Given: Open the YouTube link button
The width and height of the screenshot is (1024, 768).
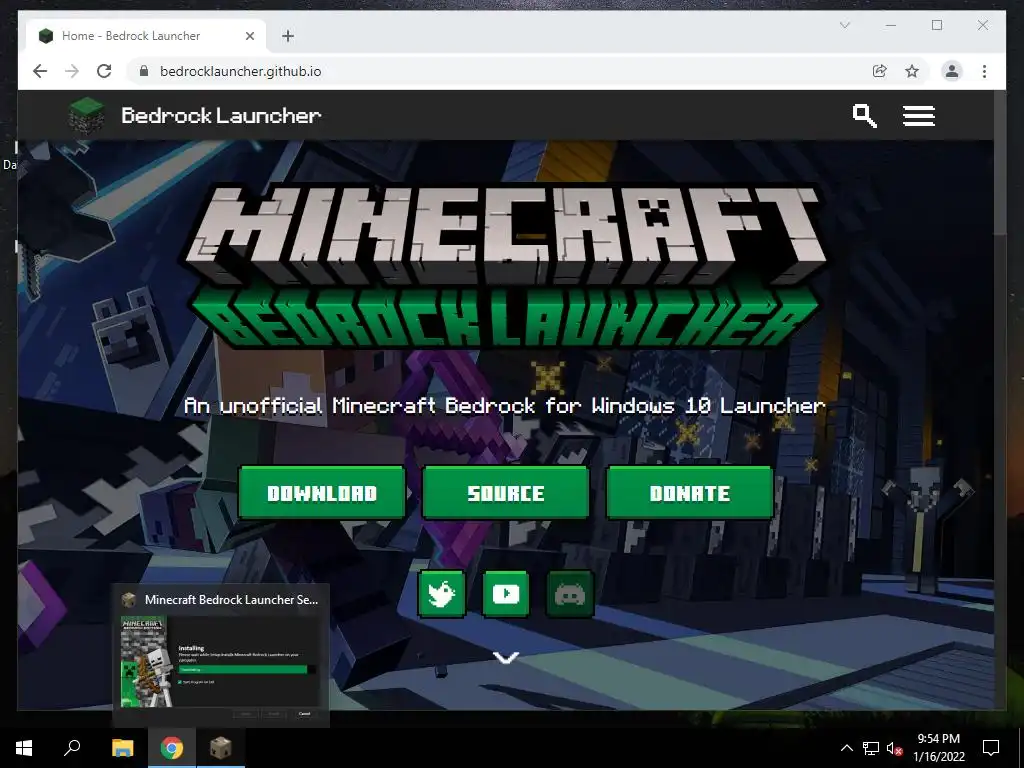Looking at the screenshot, I should (x=505, y=594).
